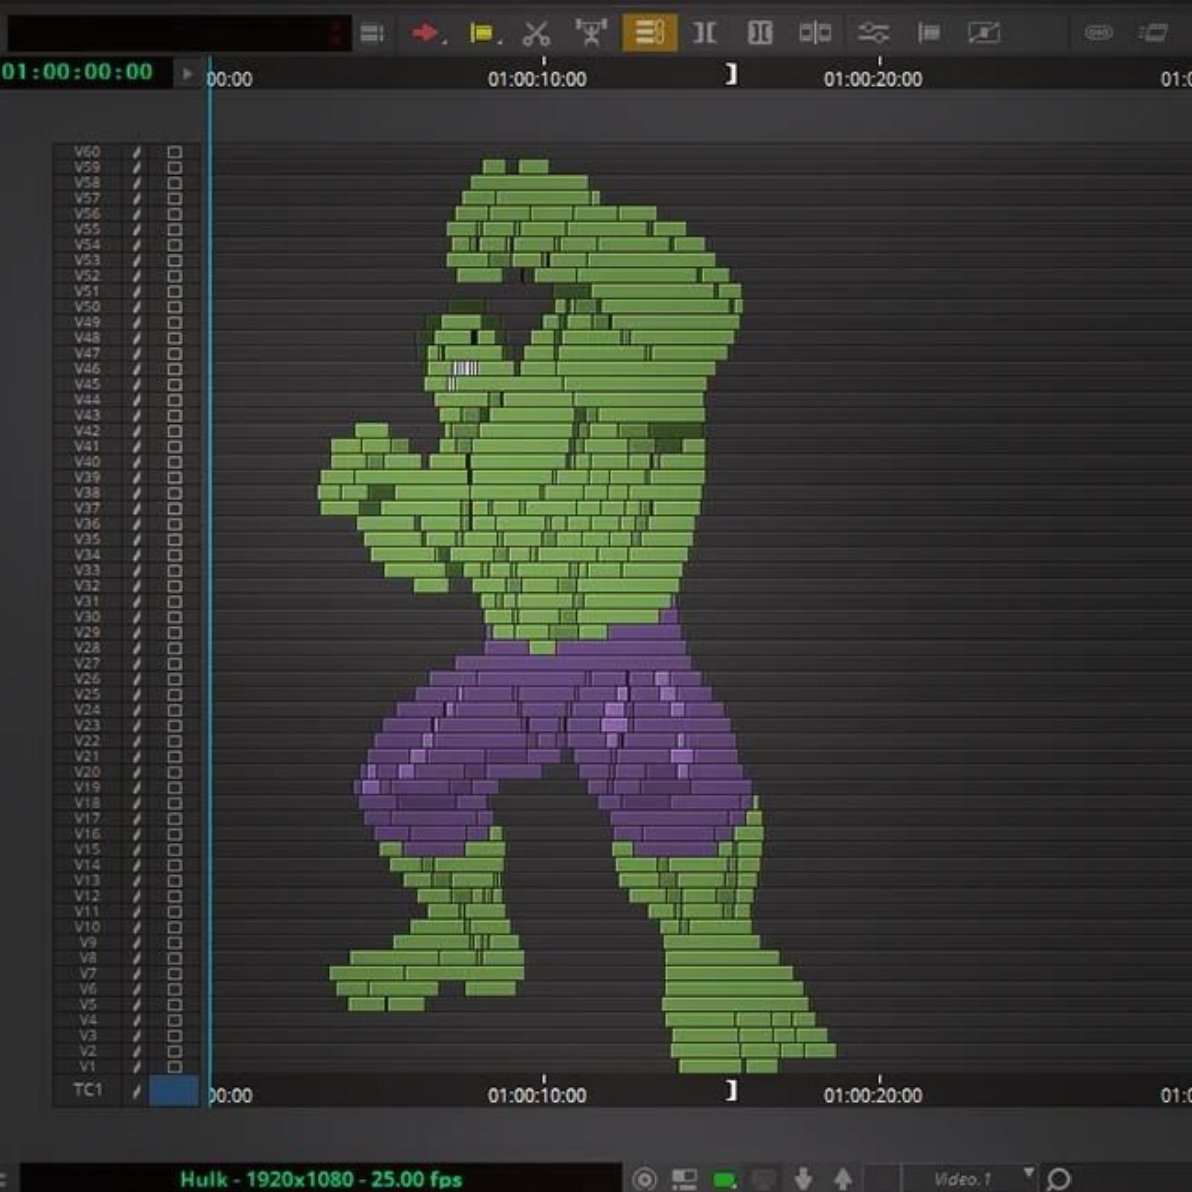The height and width of the screenshot is (1192, 1192).
Task: Click the timeline ruler at 01:00:10:00
Action: click(x=538, y=79)
